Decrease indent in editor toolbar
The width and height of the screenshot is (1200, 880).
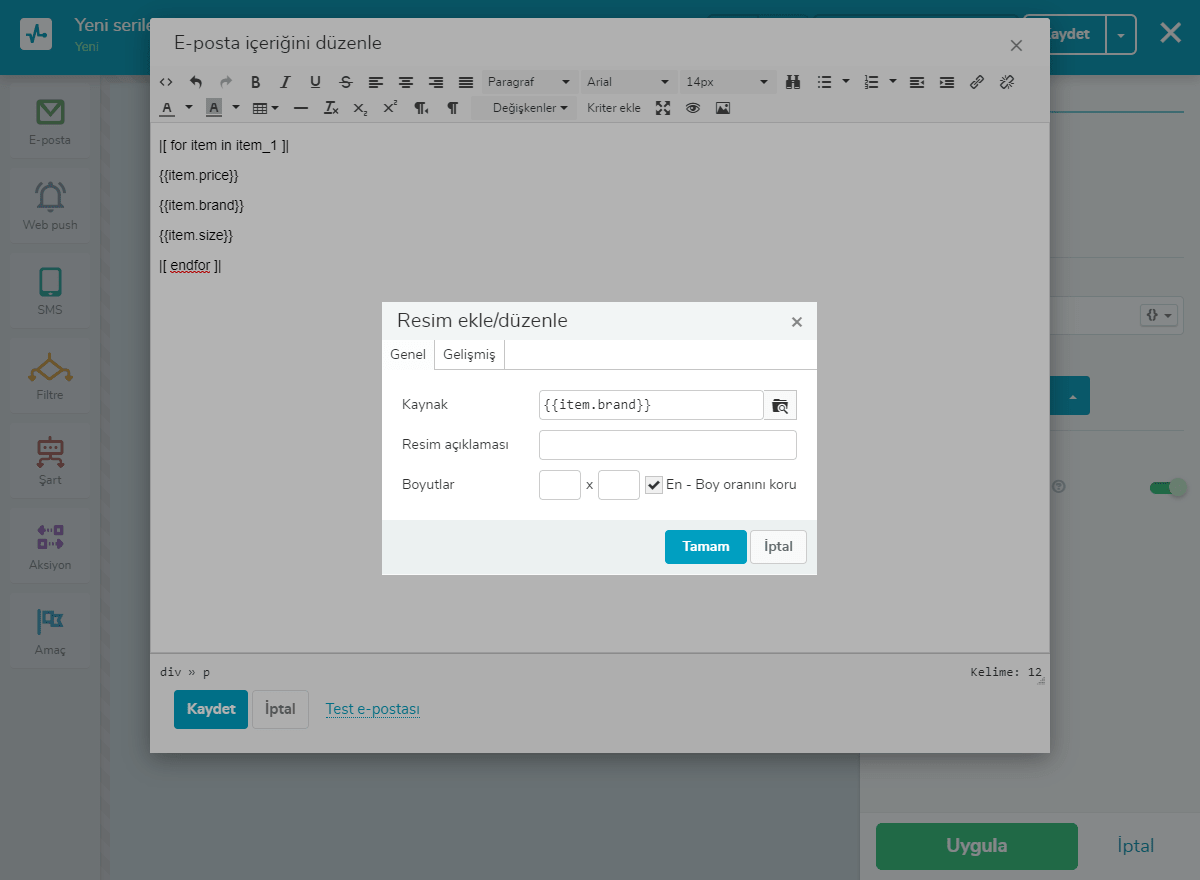click(917, 82)
